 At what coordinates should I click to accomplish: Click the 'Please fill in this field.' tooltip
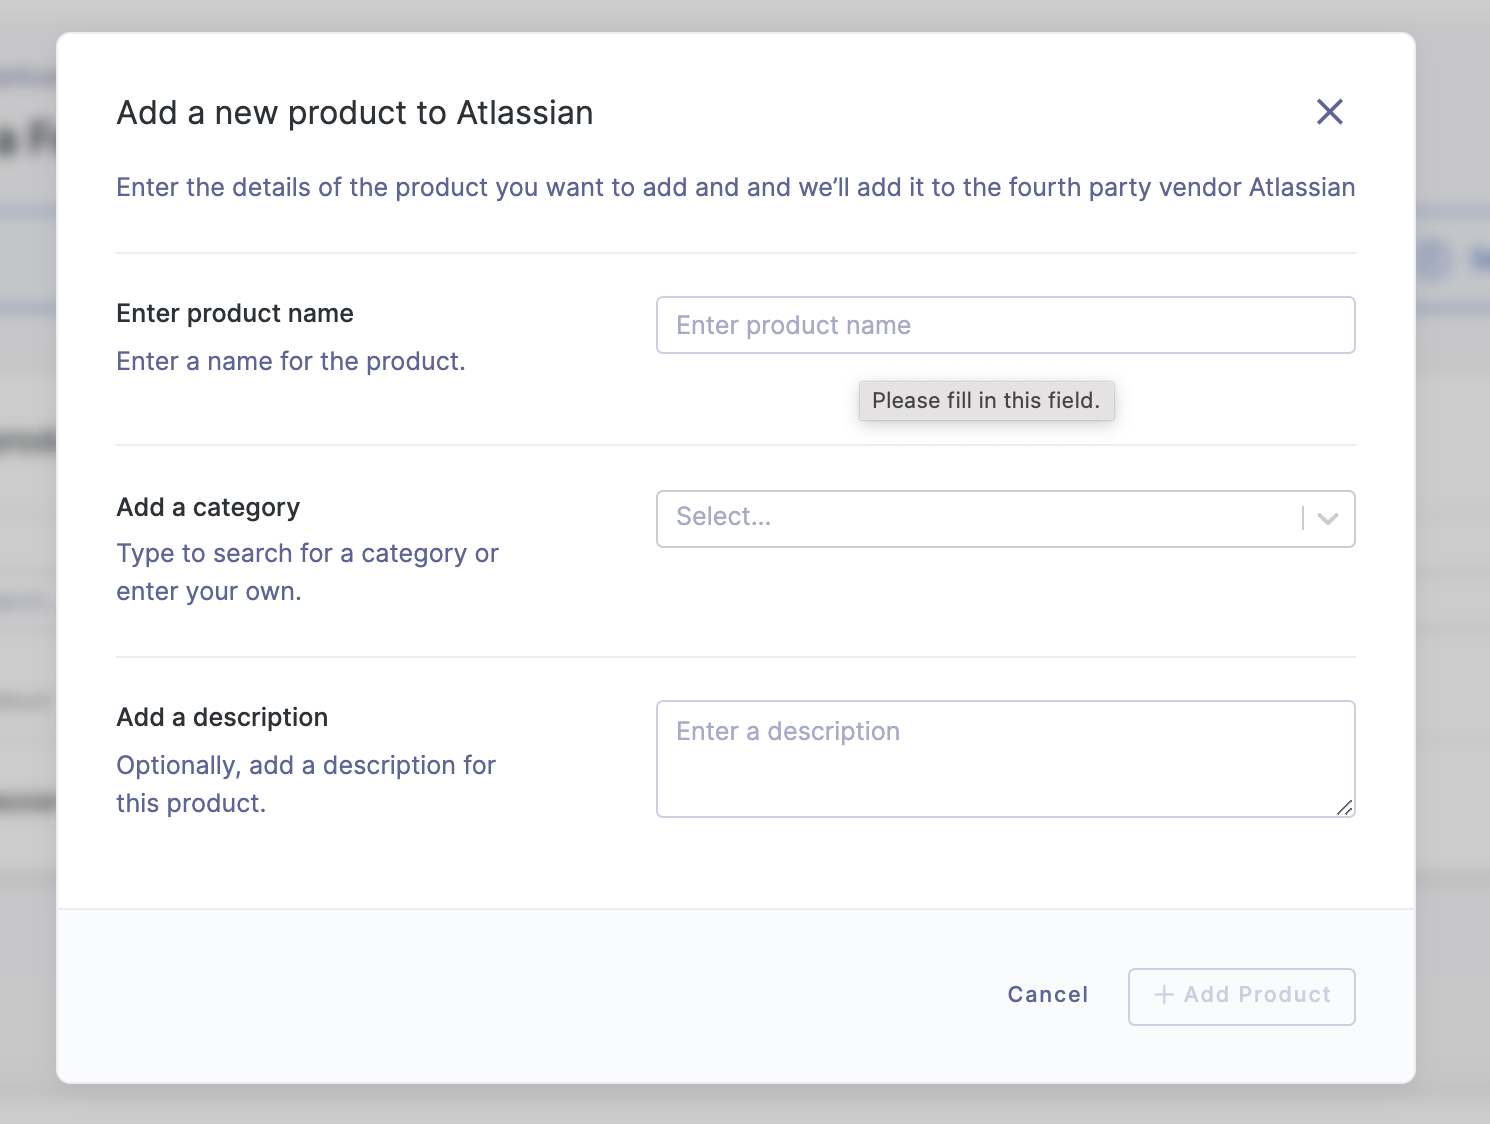click(986, 400)
